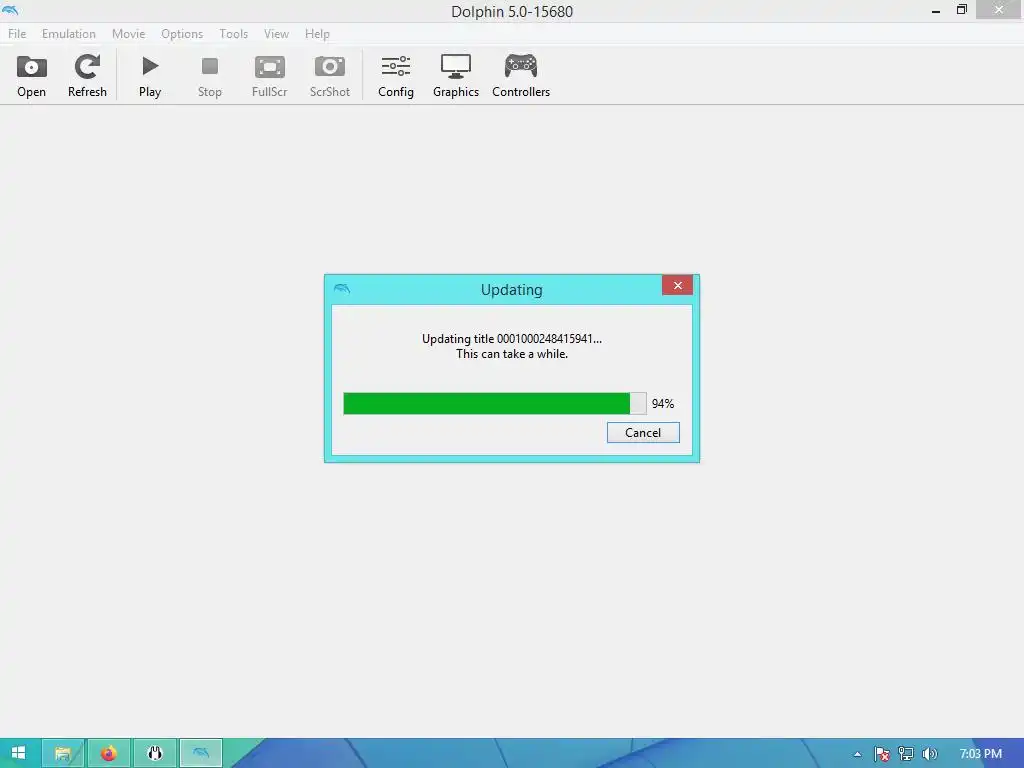Open Controllers settings from the toolbar

pyautogui.click(x=520, y=76)
